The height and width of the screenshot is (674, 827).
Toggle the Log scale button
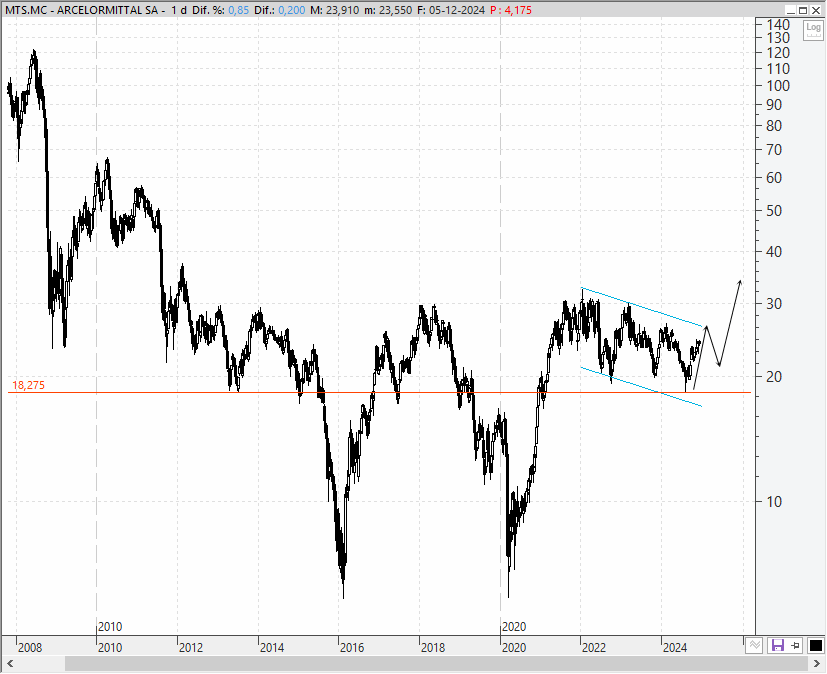click(813, 30)
